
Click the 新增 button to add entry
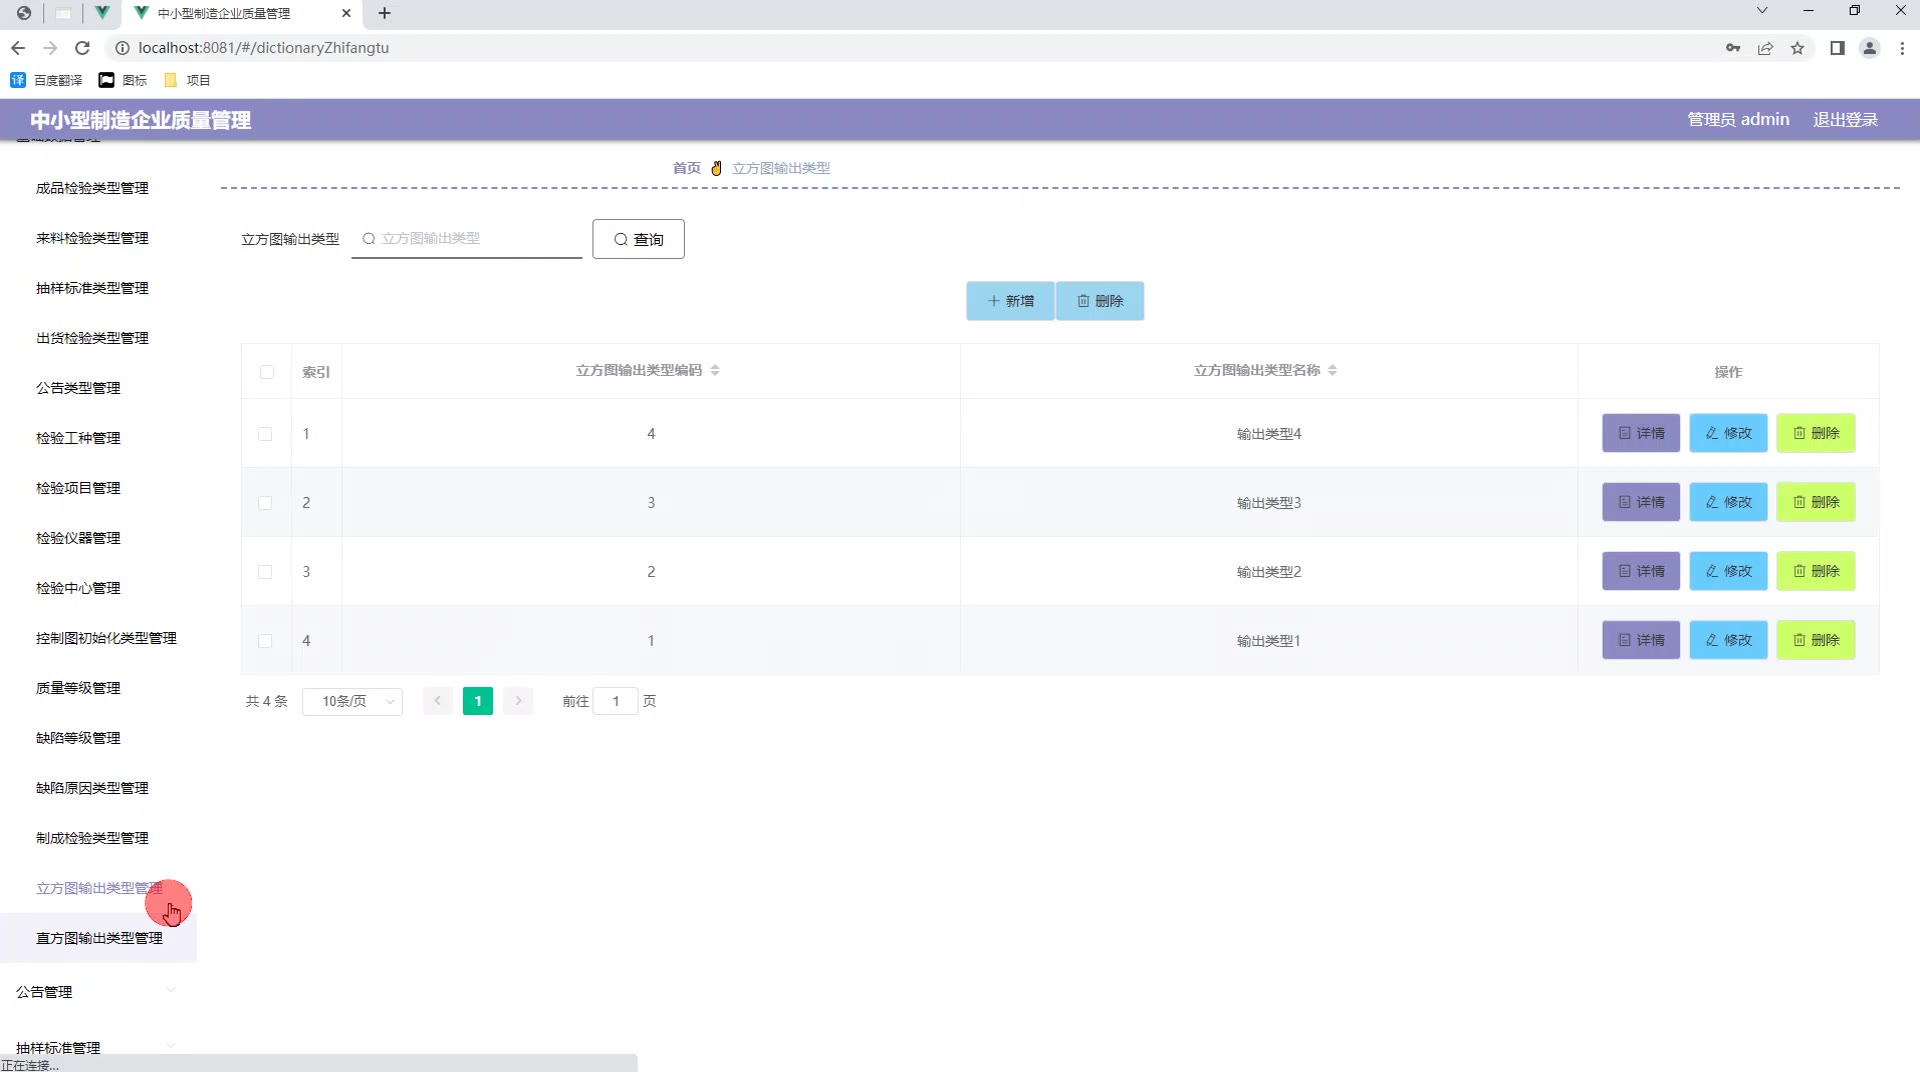tap(1010, 301)
